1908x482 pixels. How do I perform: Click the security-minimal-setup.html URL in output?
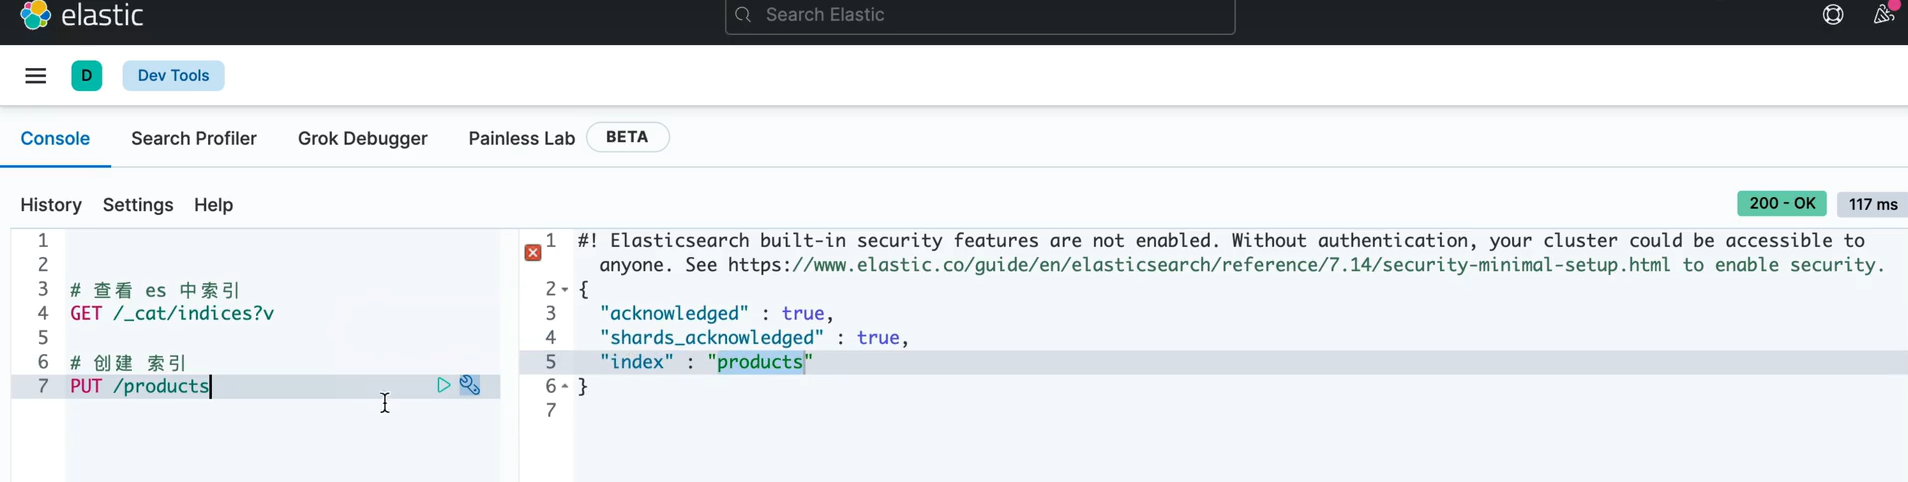point(1200,265)
